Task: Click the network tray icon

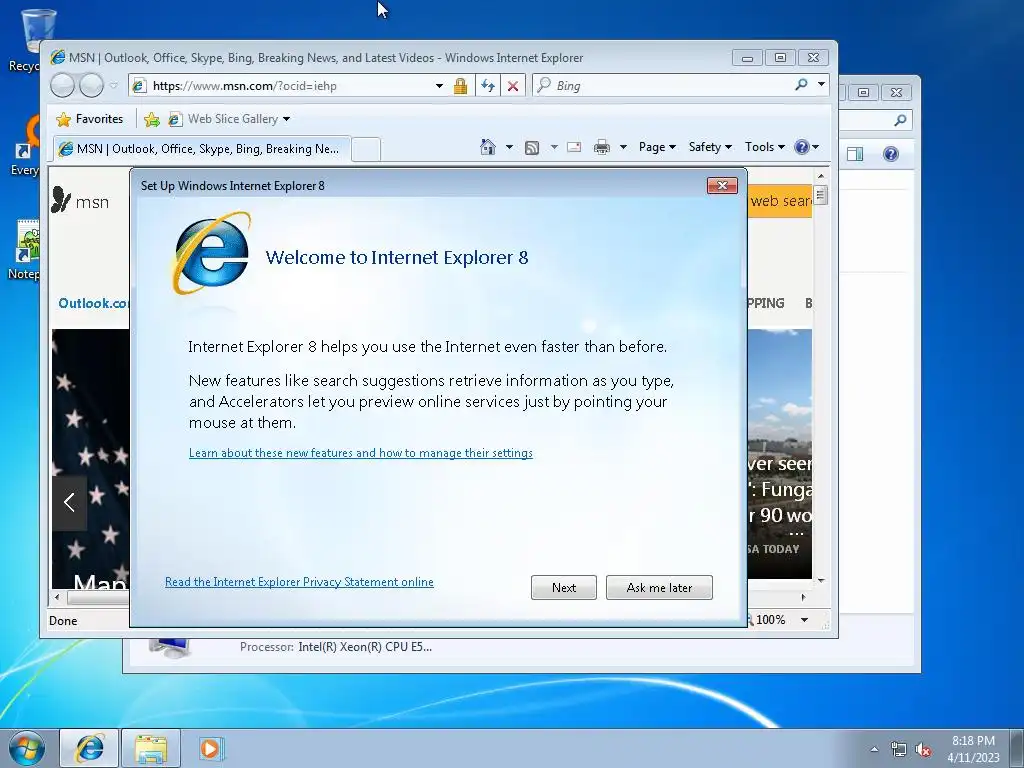Action: tap(899, 749)
